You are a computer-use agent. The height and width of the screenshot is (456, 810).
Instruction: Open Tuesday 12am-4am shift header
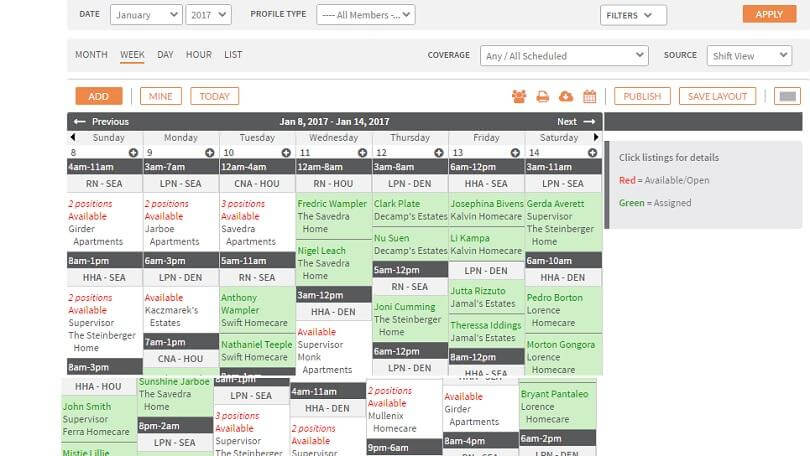pyautogui.click(x=258, y=167)
